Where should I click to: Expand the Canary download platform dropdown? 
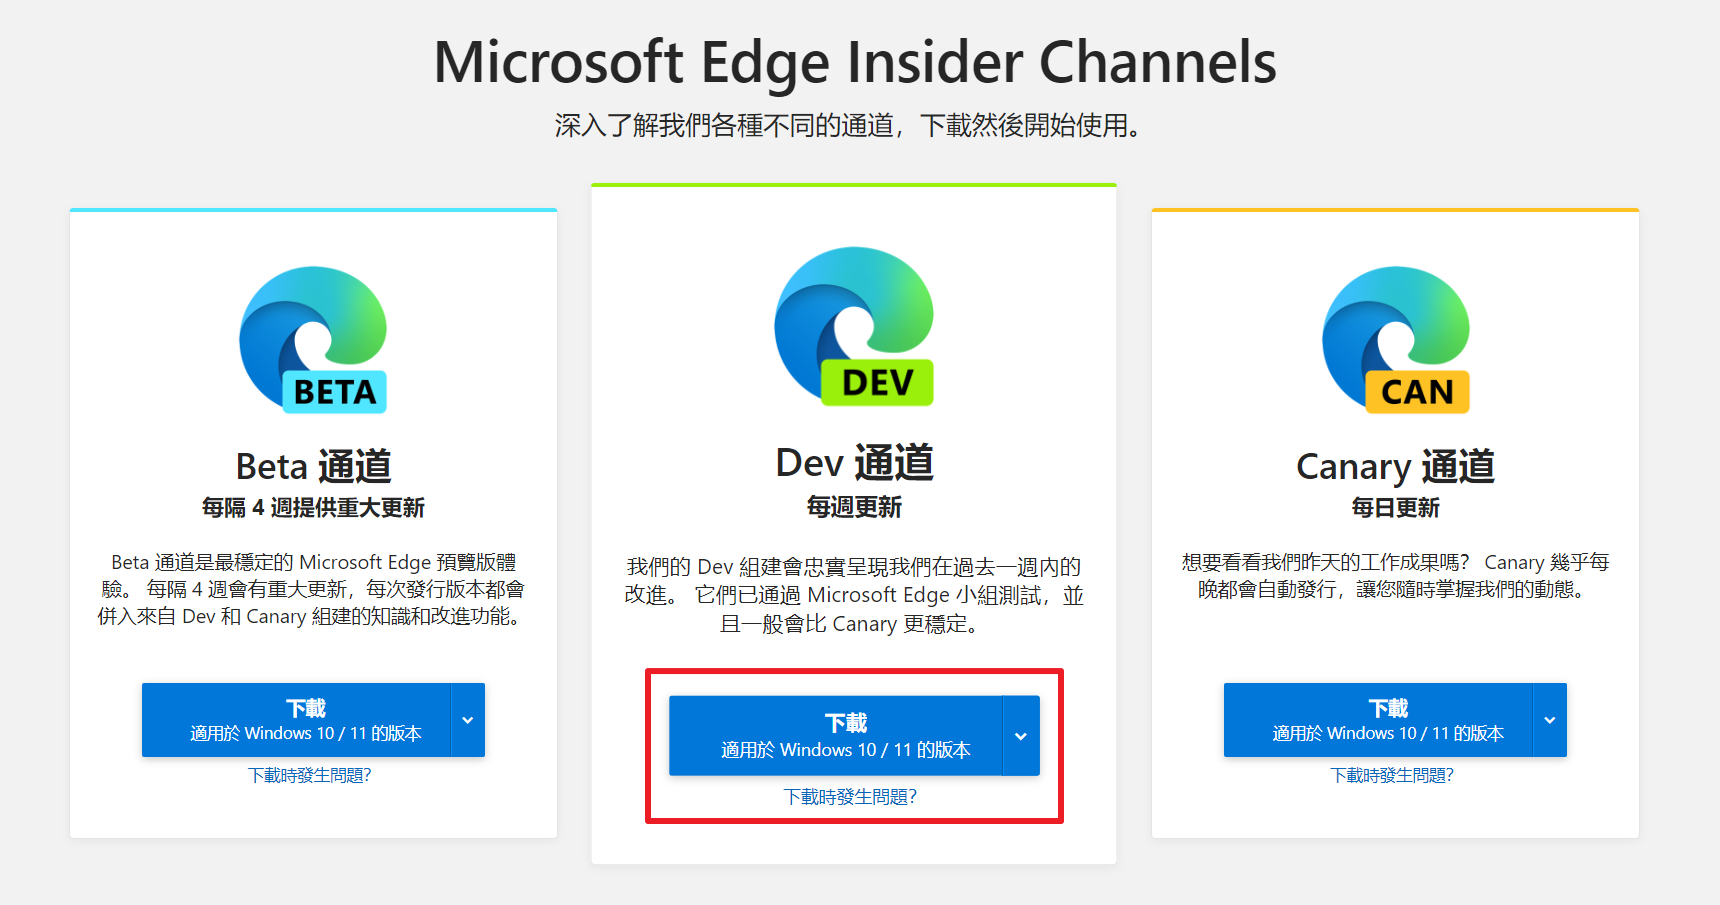click(1550, 720)
